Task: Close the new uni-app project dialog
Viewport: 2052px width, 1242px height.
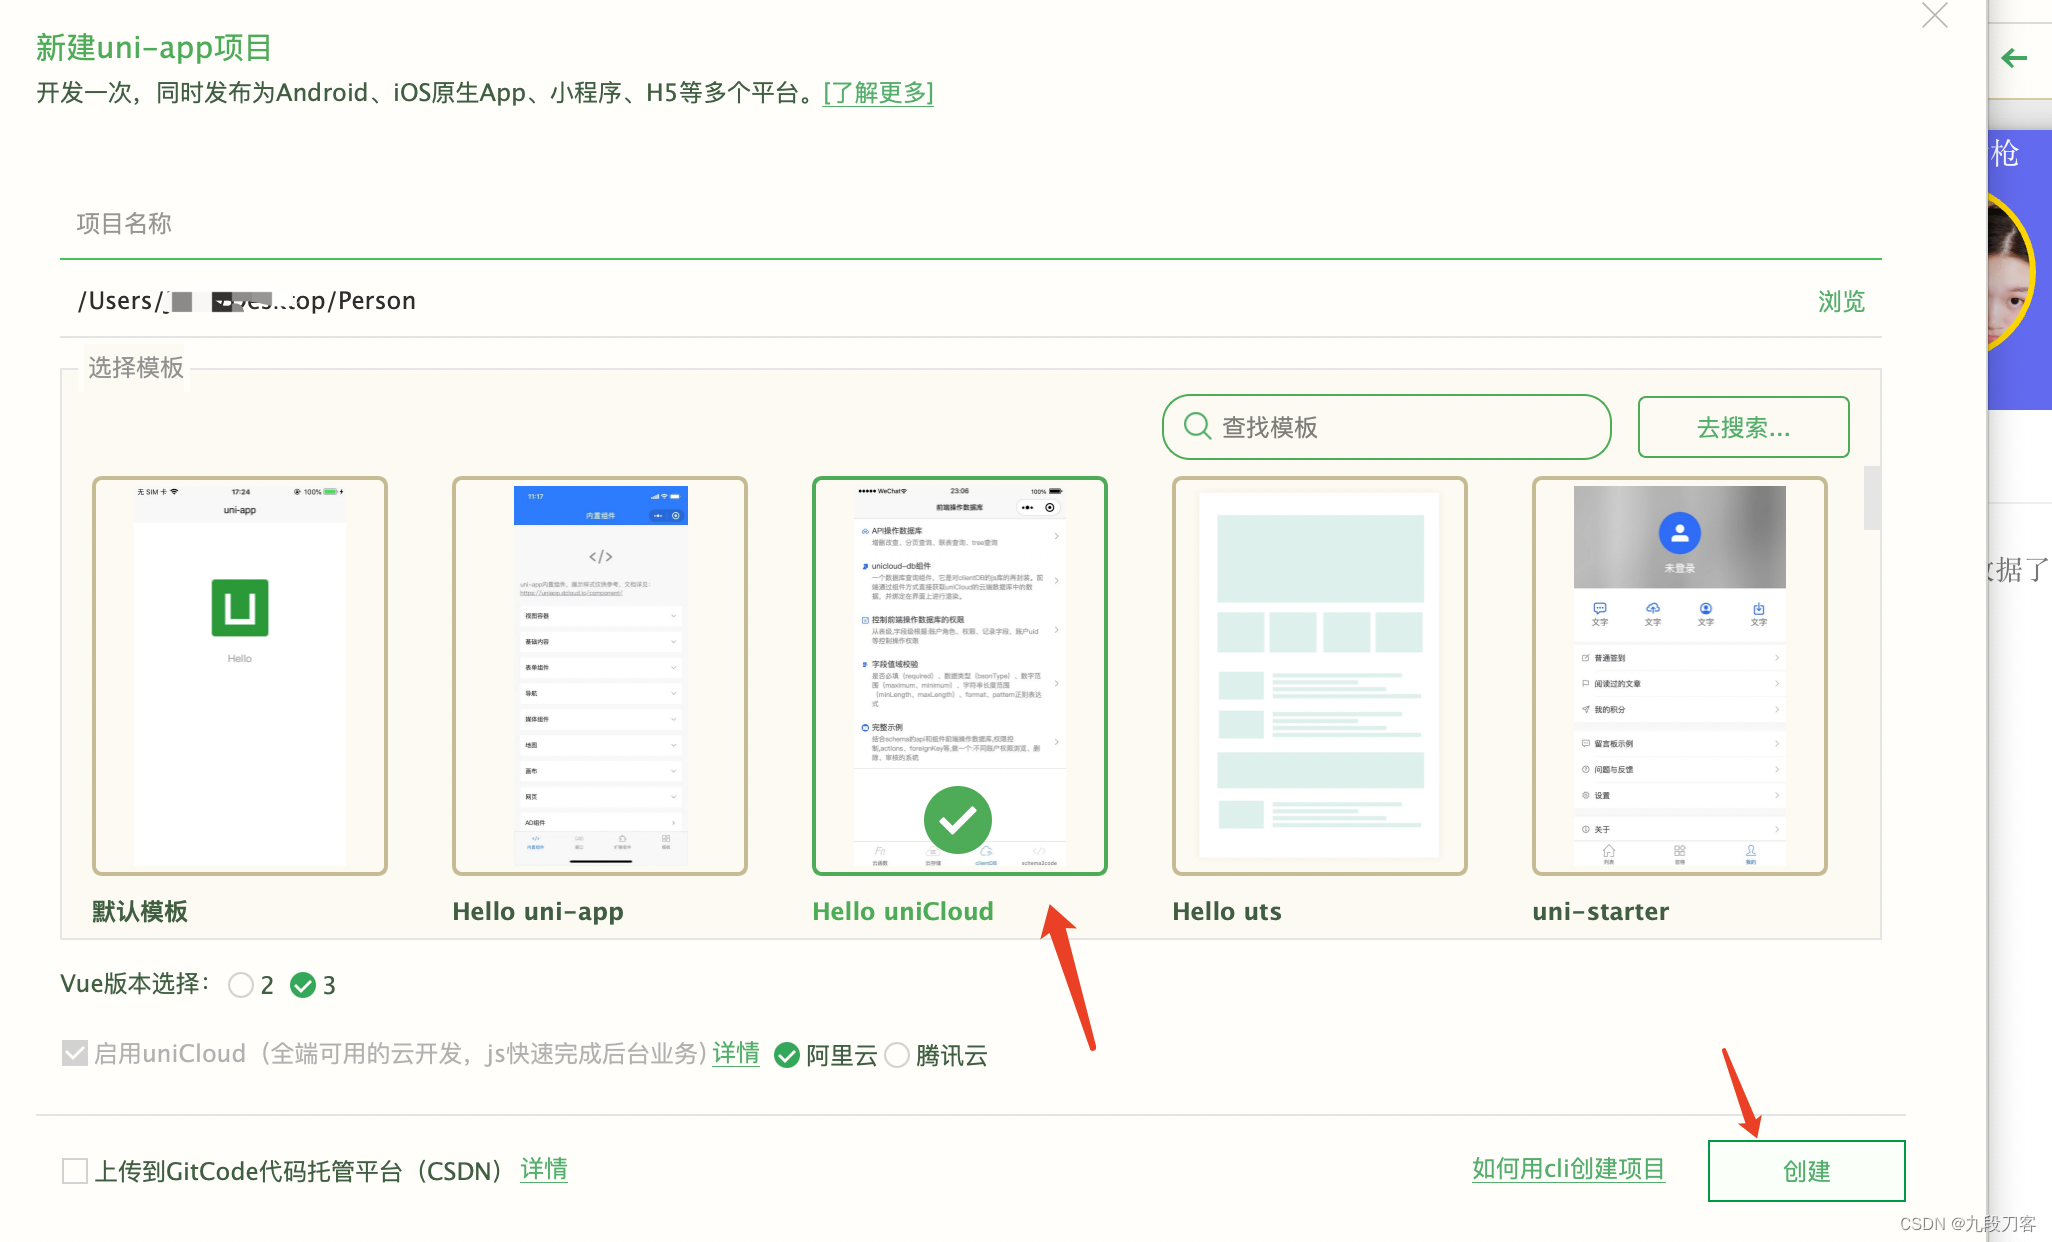Action: [x=1935, y=16]
